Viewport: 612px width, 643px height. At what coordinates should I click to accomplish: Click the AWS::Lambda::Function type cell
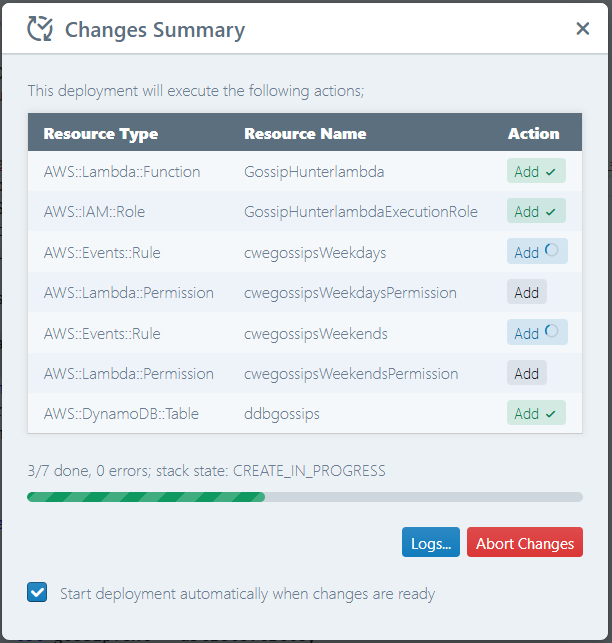[x=122, y=172]
